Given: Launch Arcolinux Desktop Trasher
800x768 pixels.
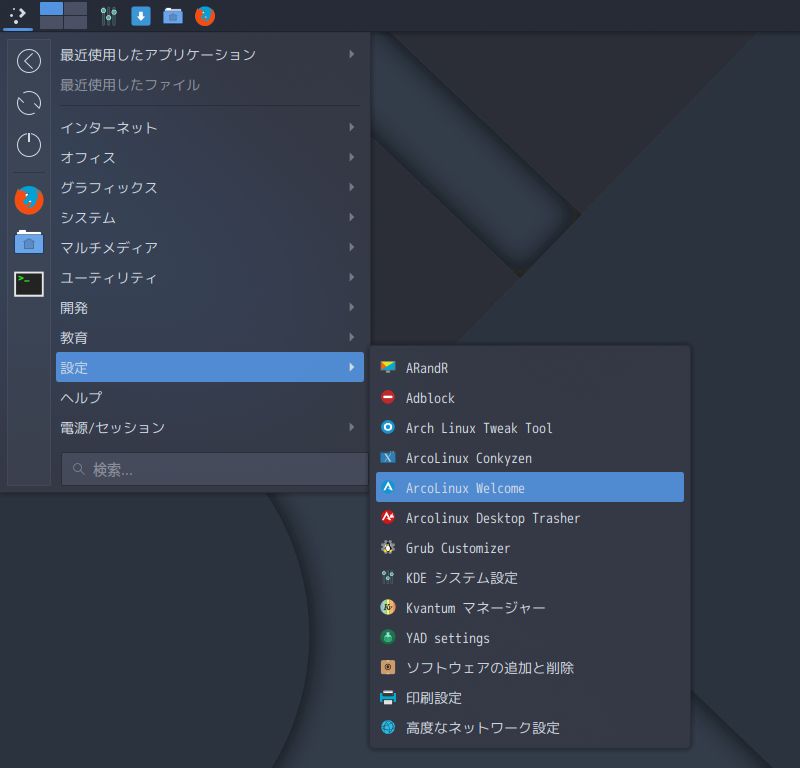Looking at the screenshot, I should [x=530, y=517].
